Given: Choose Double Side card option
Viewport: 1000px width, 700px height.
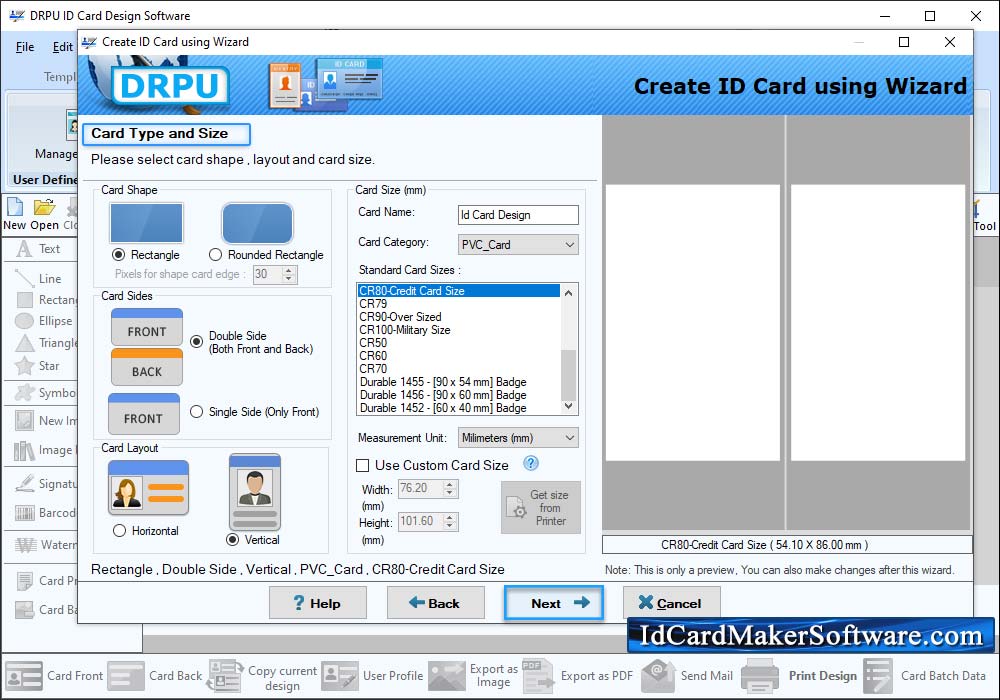Looking at the screenshot, I should (196, 342).
